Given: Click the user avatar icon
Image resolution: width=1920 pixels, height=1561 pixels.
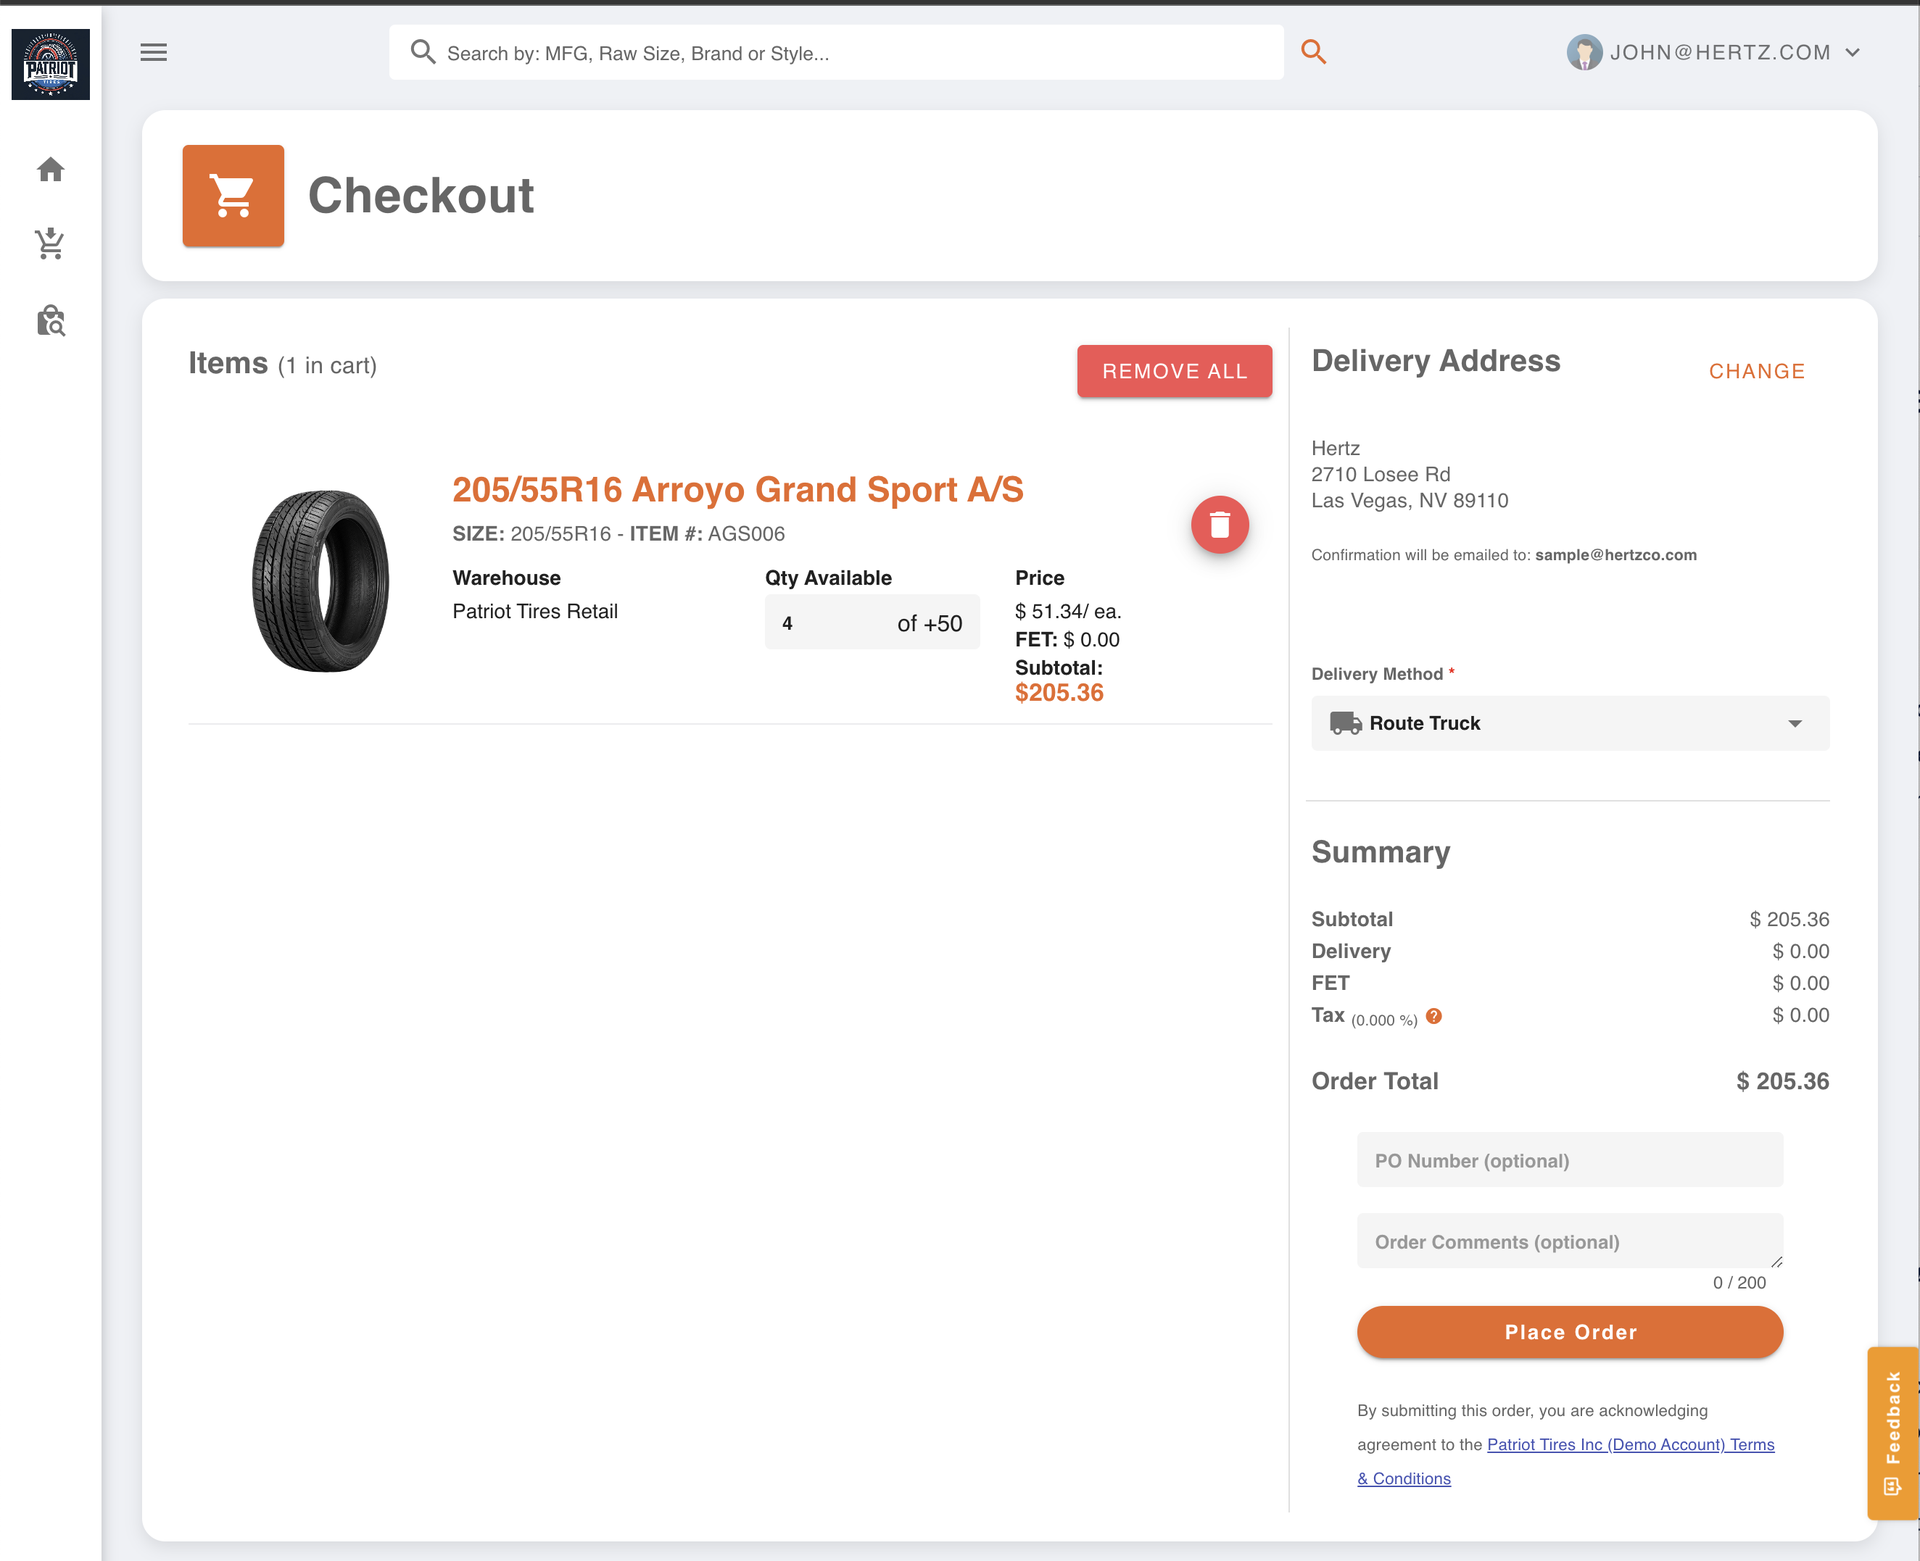Looking at the screenshot, I should 1584,52.
